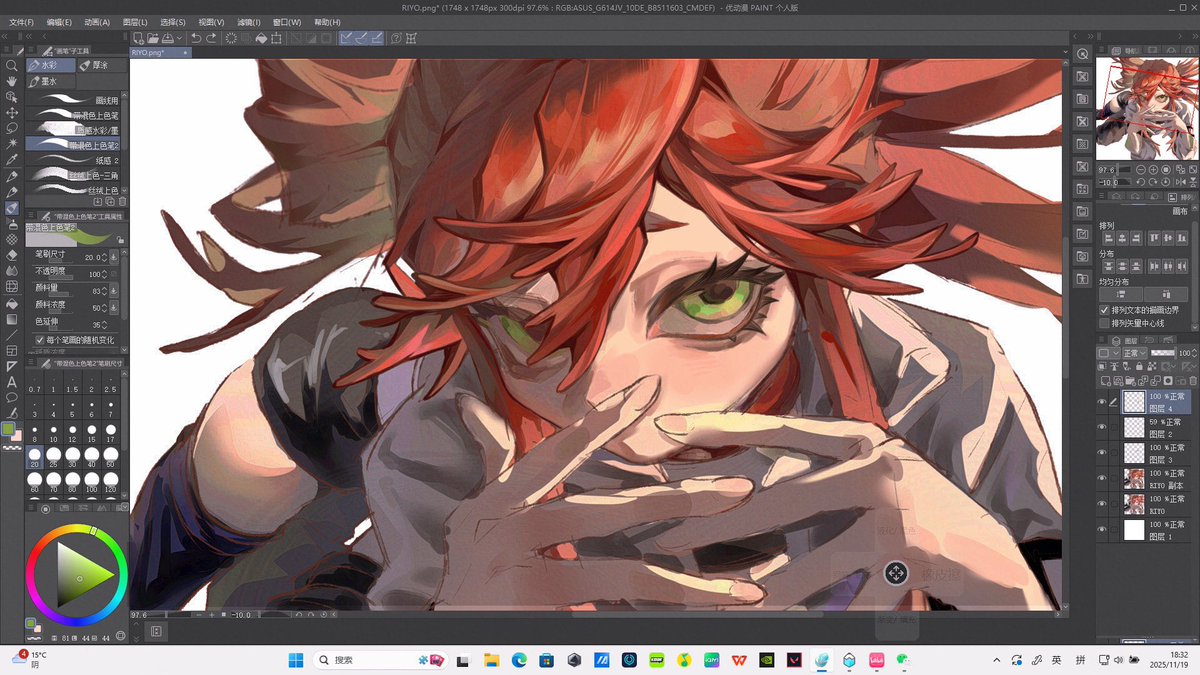Click the layer opacity slider
Image resolution: width=1200 pixels, height=675 pixels.
pyautogui.click(x=1162, y=353)
